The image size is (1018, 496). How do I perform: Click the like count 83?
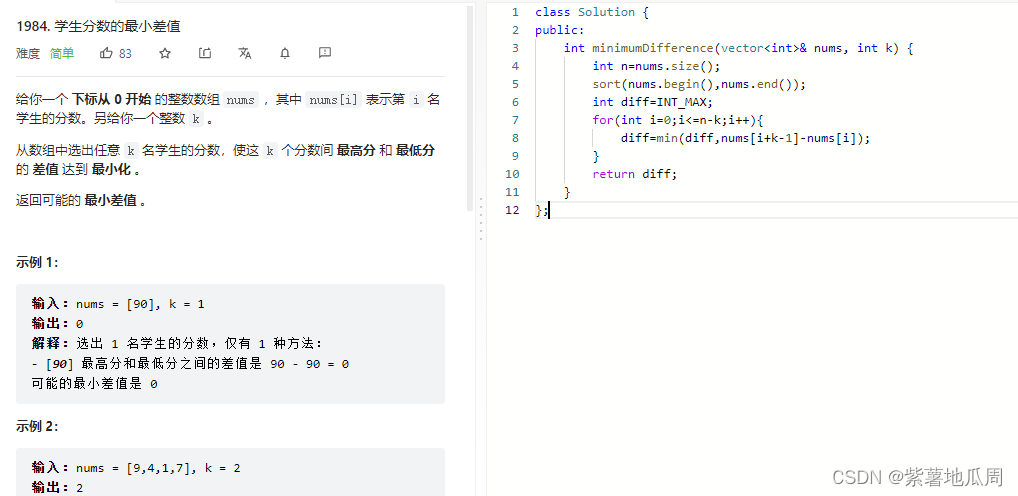point(125,54)
